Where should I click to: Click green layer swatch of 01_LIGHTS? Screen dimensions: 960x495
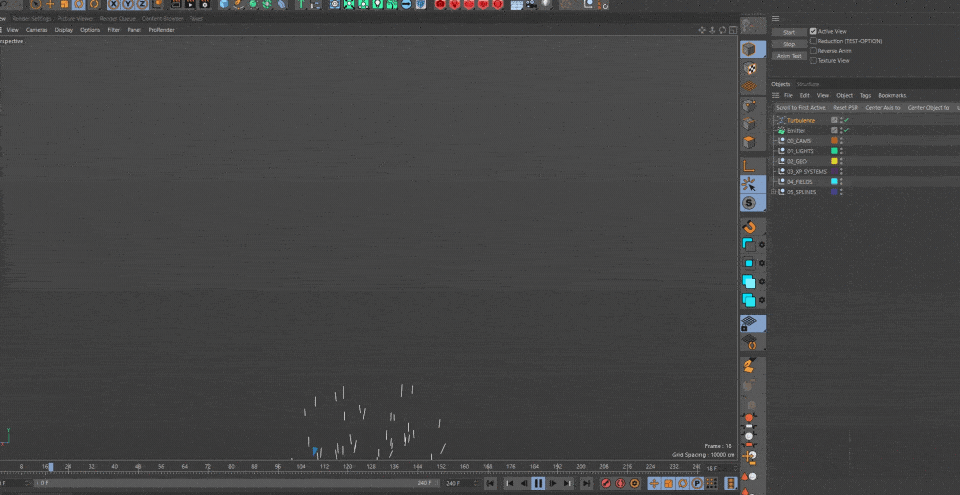[x=834, y=151]
